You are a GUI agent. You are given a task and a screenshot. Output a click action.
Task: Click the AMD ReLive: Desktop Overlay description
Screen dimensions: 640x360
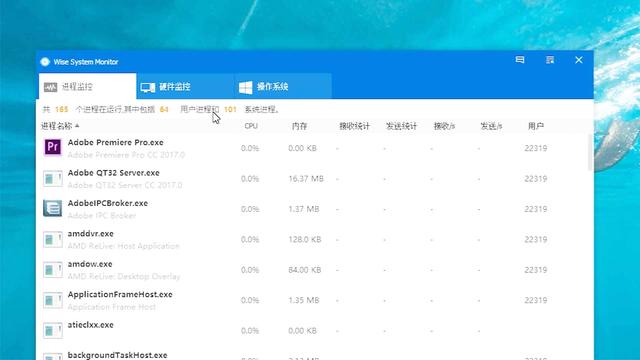(124, 276)
